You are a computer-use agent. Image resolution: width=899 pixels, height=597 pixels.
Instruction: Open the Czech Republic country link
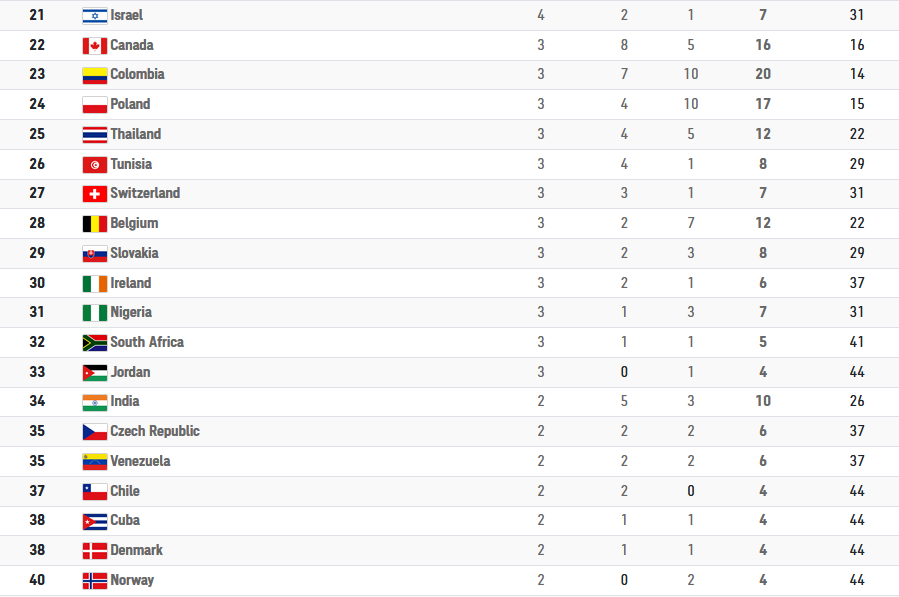pyautogui.click(x=155, y=431)
